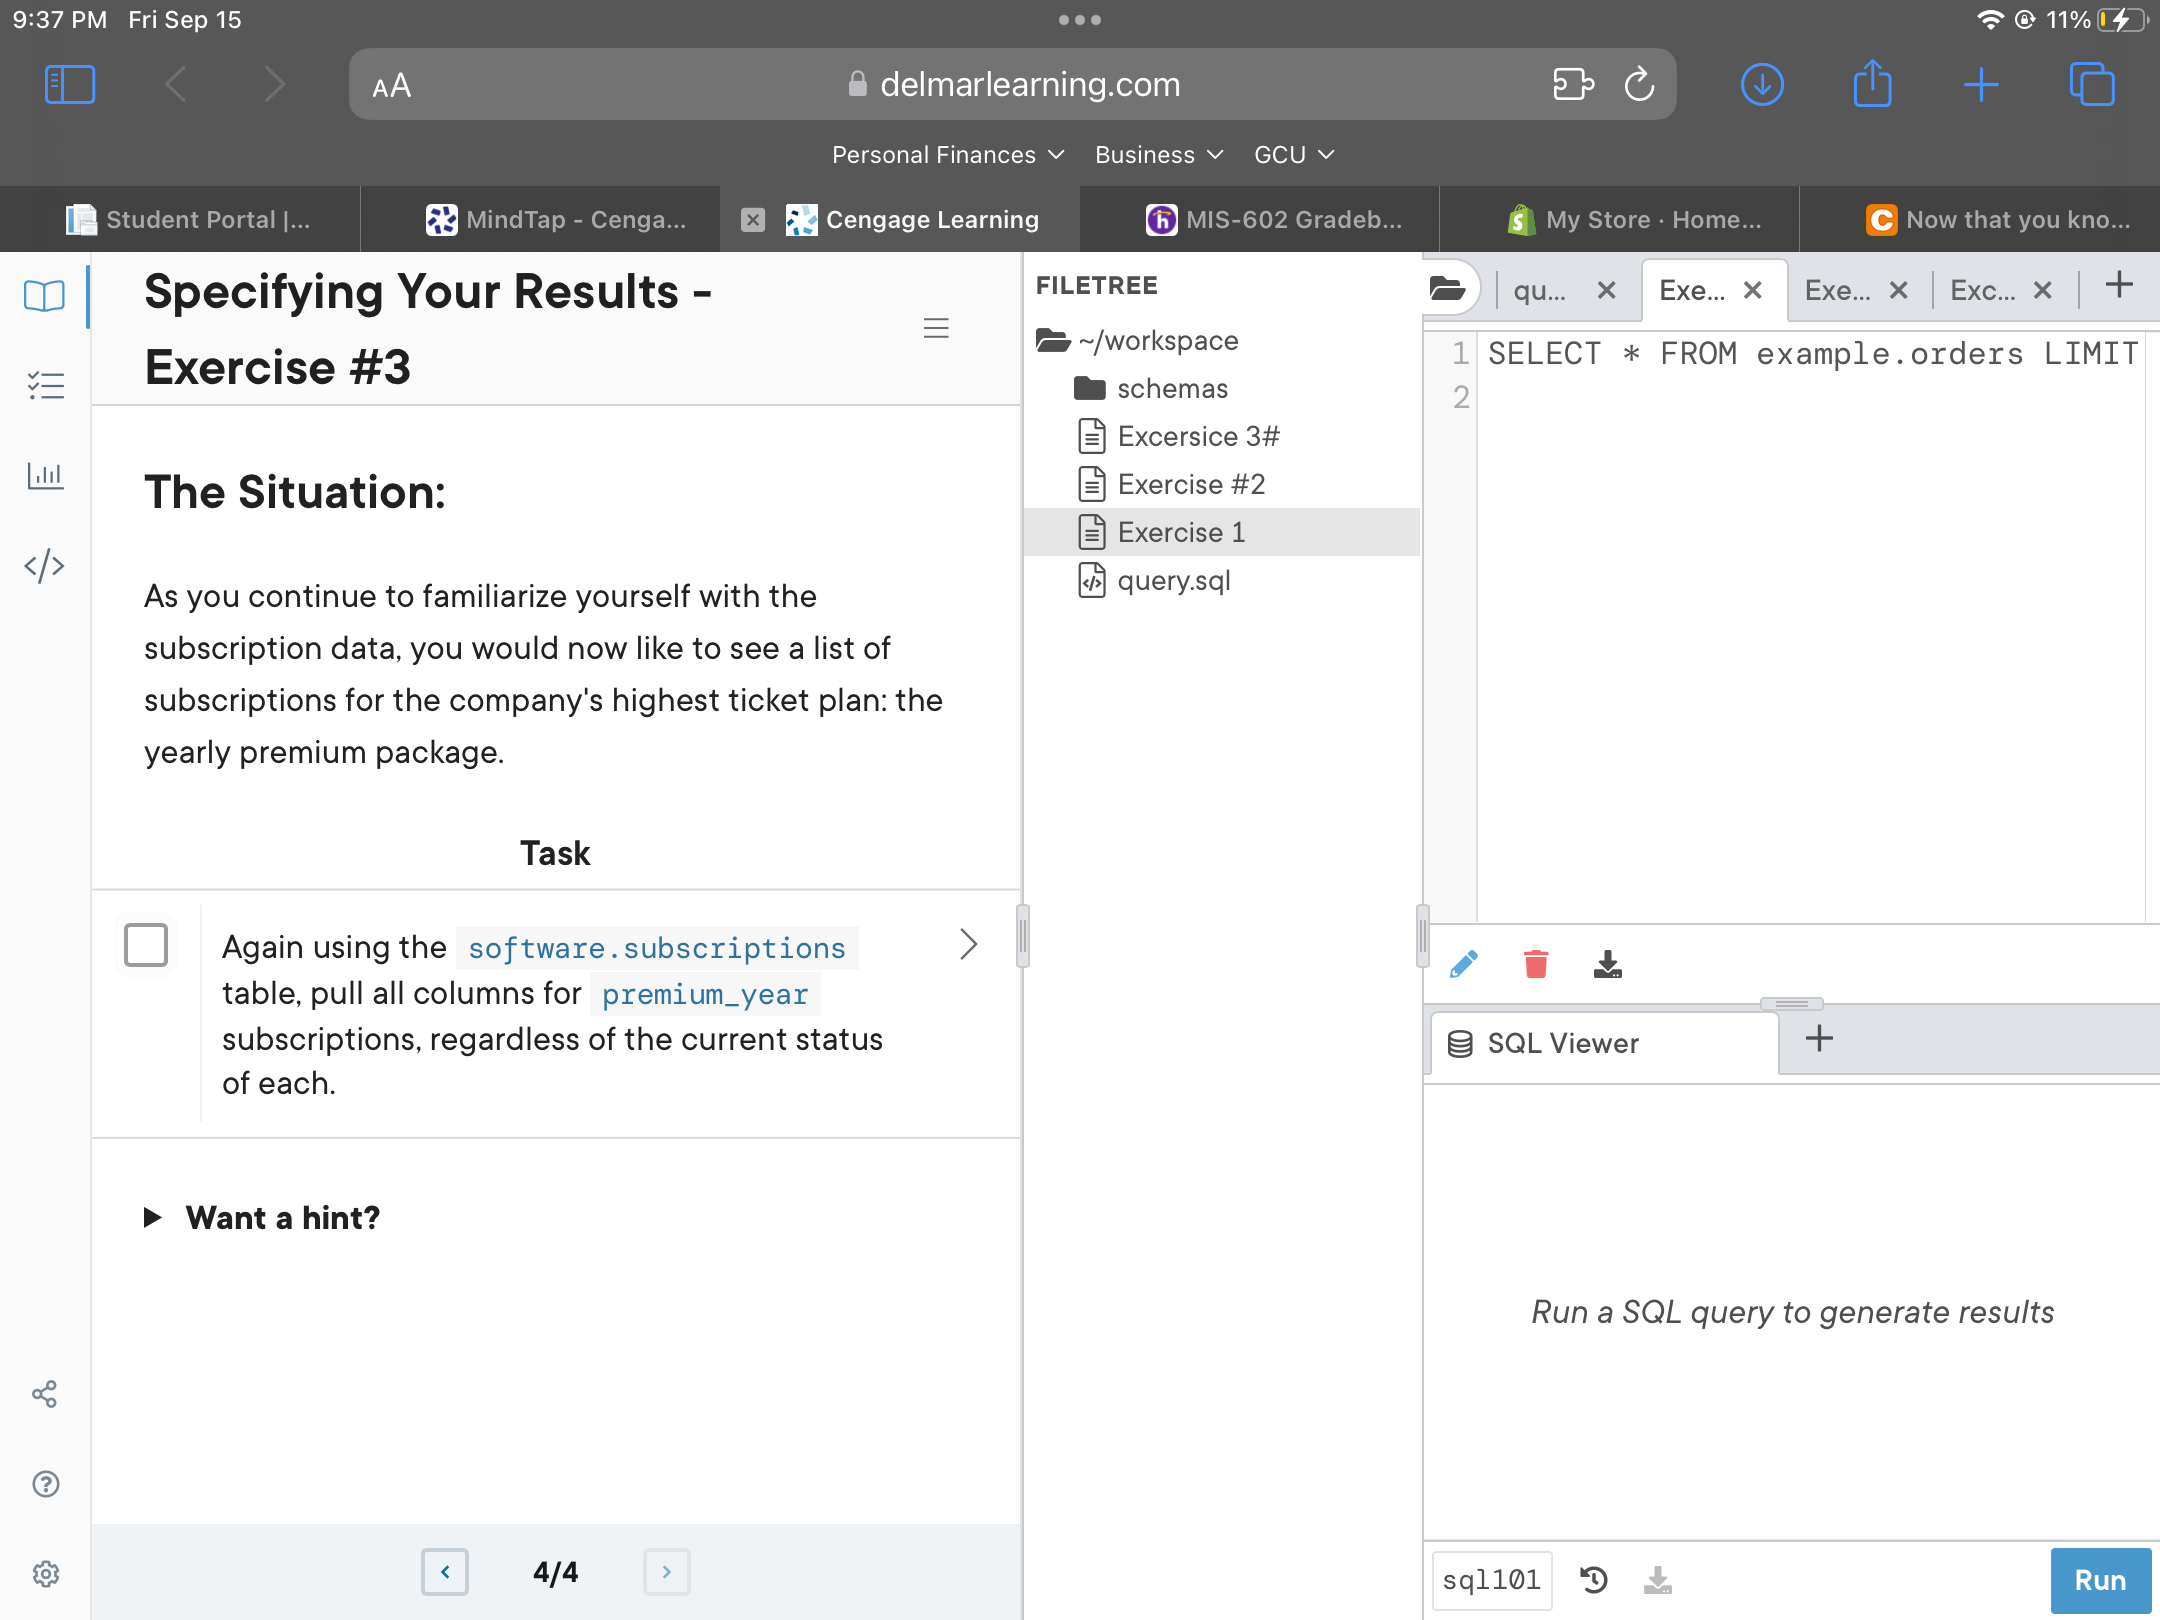The width and height of the screenshot is (2160, 1620).
Task: Click the results panel resize handle
Action: coord(1790,1003)
